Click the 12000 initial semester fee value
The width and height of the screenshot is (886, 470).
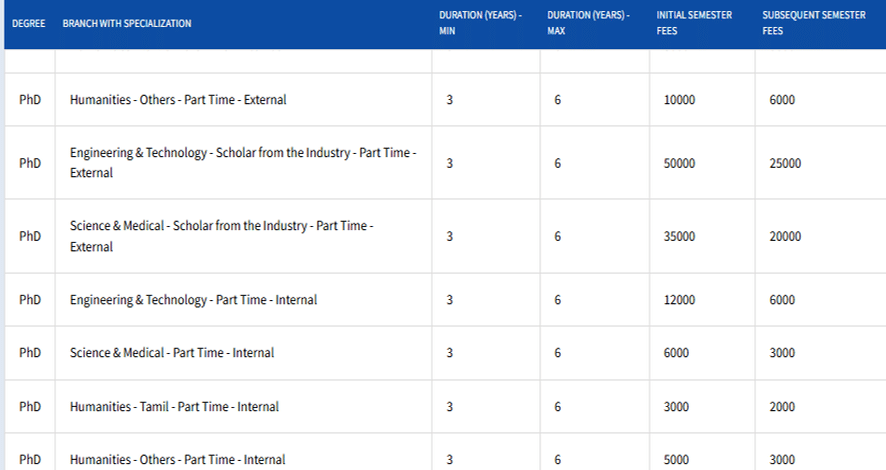679,300
